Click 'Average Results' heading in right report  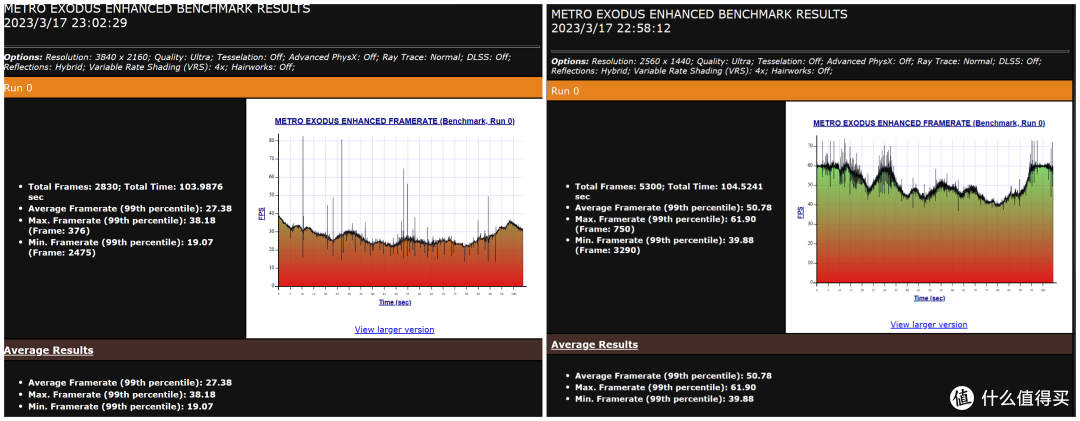(594, 345)
